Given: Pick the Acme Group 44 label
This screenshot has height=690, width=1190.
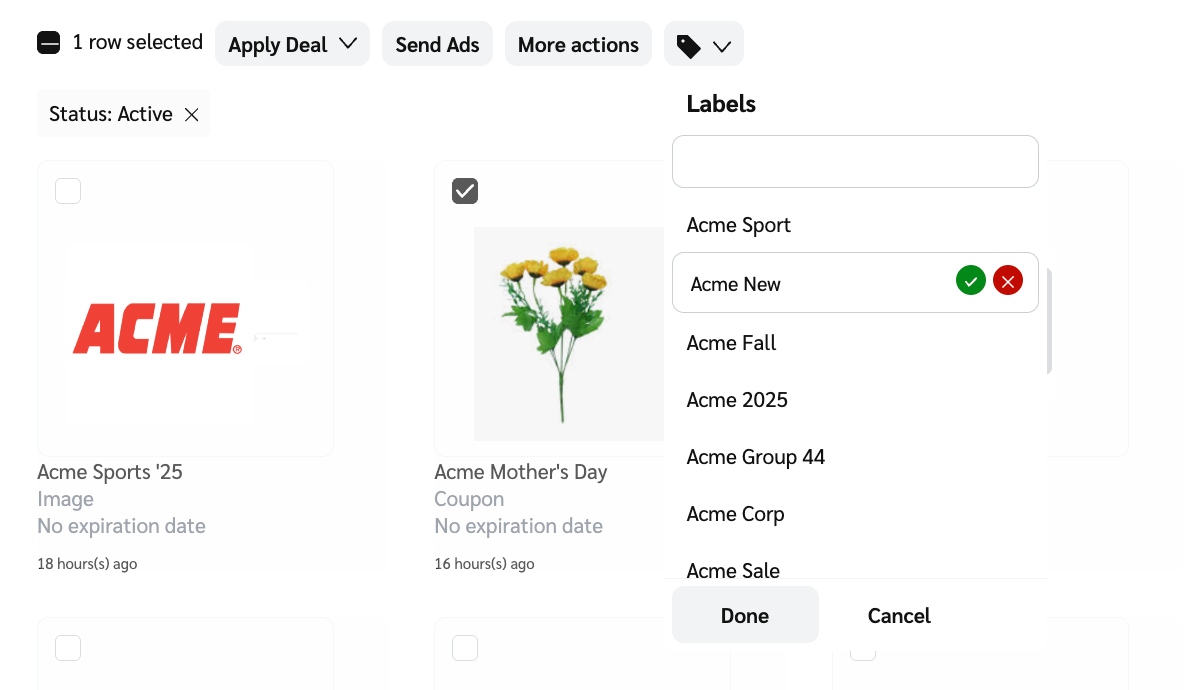Looking at the screenshot, I should pyautogui.click(x=756, y=457).
